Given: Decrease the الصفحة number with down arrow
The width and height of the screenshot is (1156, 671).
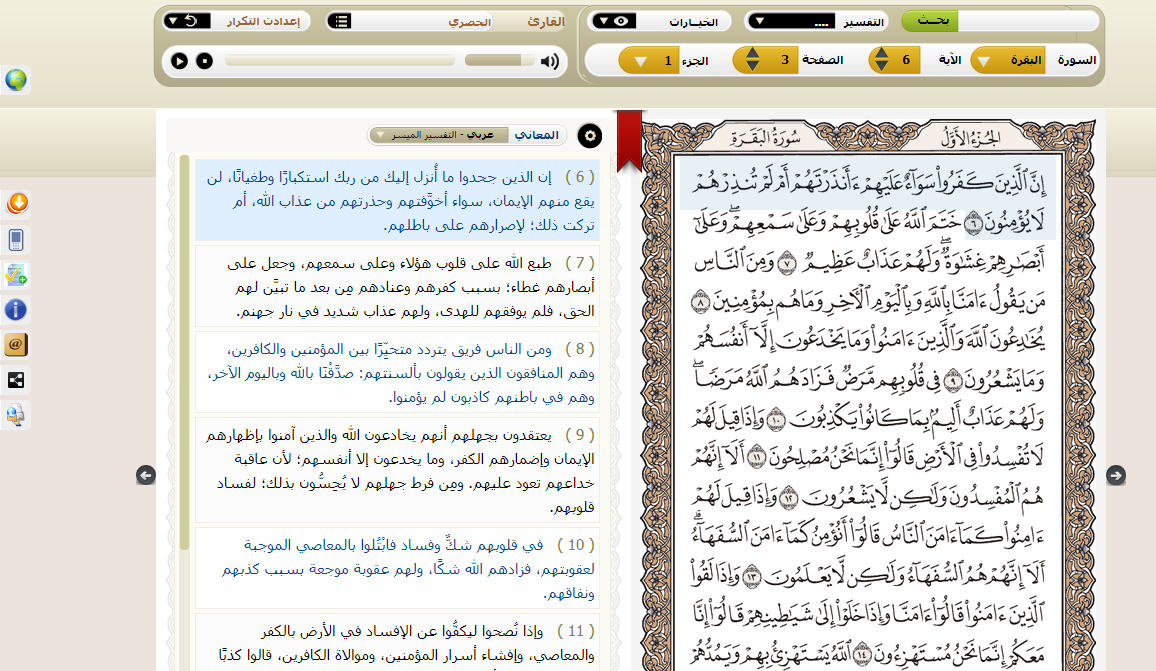Looking at the screenshot, I should [x=752, y=66].
